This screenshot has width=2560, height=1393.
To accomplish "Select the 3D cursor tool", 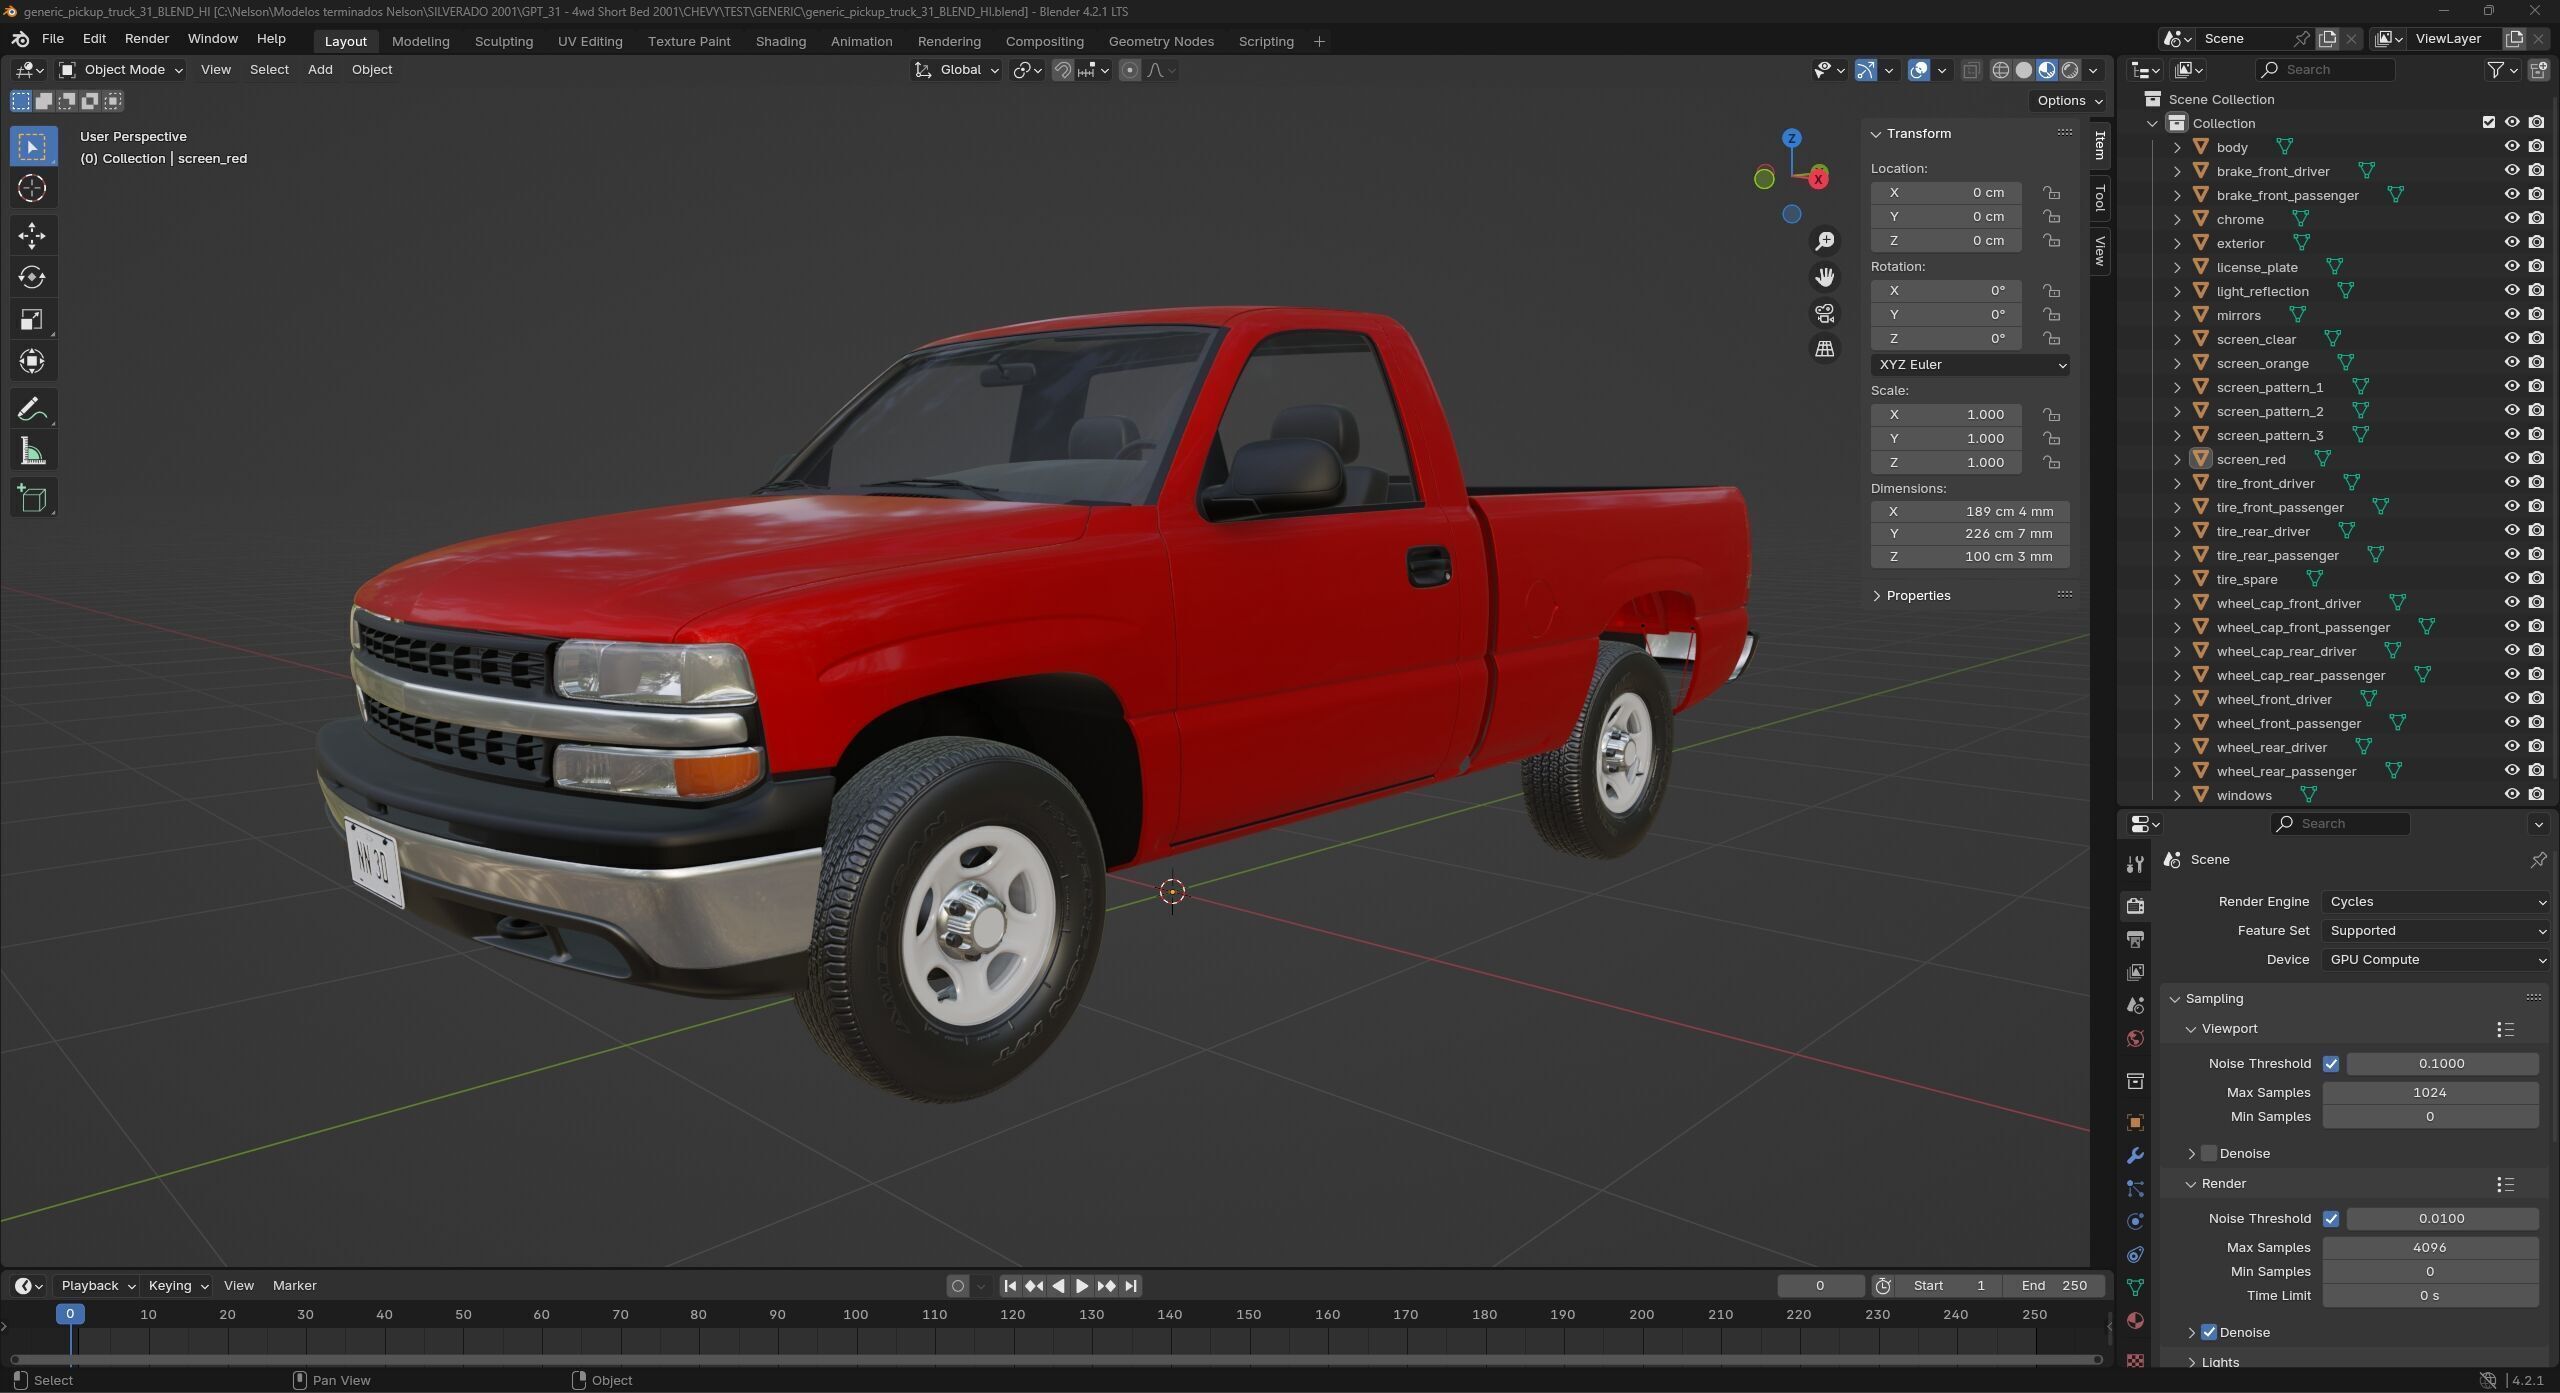I will pyautogui.click(x=32, y=189).
